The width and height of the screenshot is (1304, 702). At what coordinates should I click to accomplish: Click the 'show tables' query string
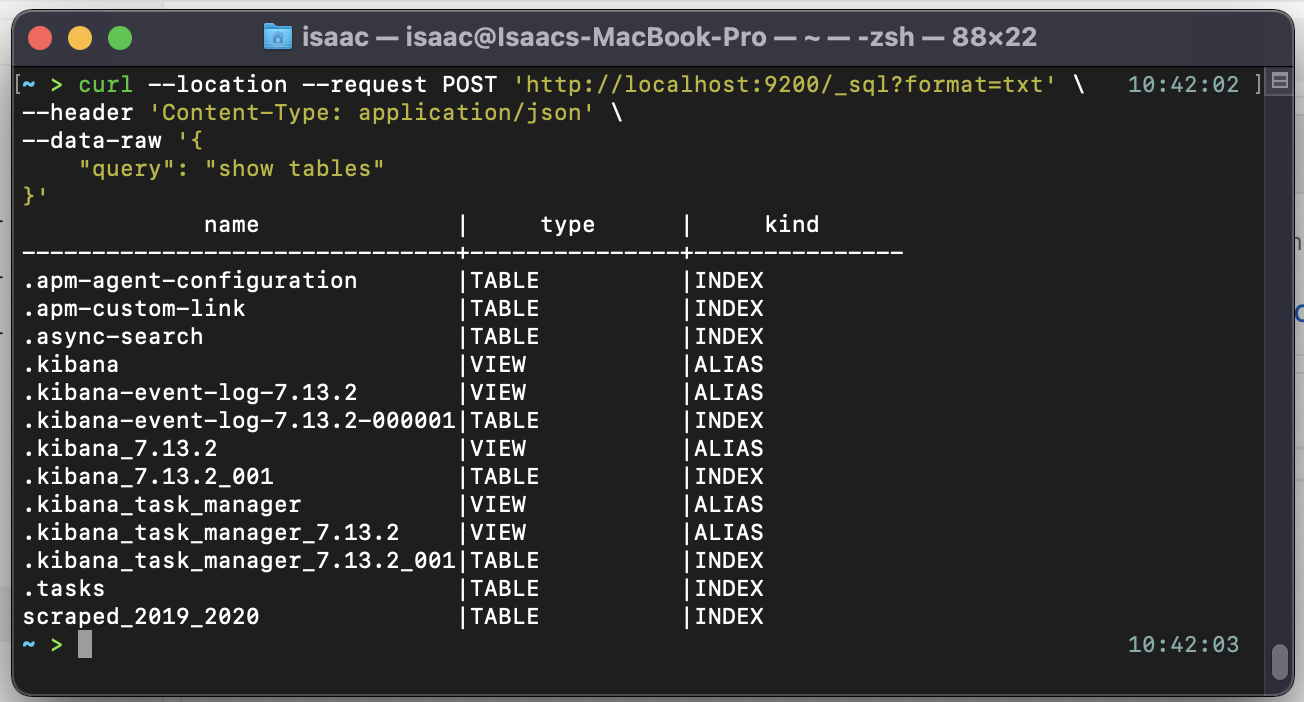[295, 169]
